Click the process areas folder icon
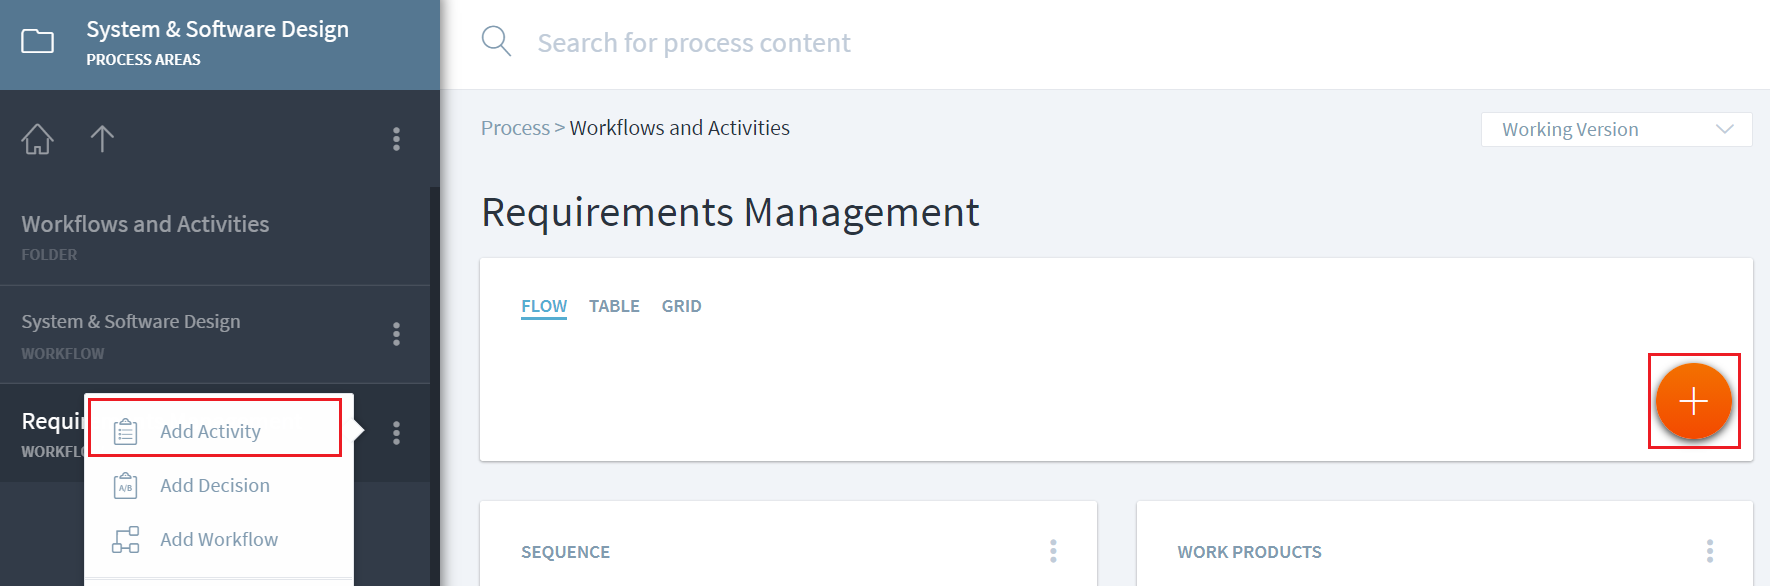 pos(38,41)
